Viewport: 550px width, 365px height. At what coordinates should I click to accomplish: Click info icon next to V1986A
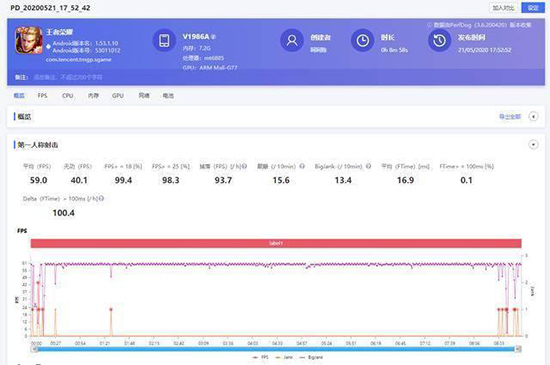click(x=214, y=37)
